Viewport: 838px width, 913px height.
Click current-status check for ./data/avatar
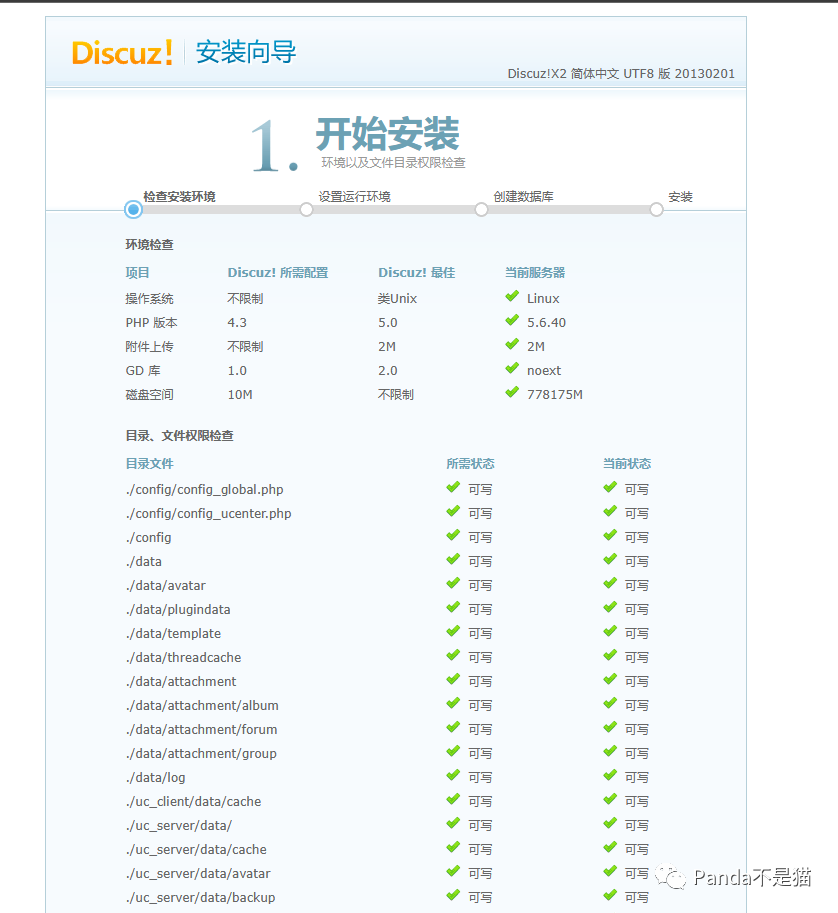click(x=610, y=584)
